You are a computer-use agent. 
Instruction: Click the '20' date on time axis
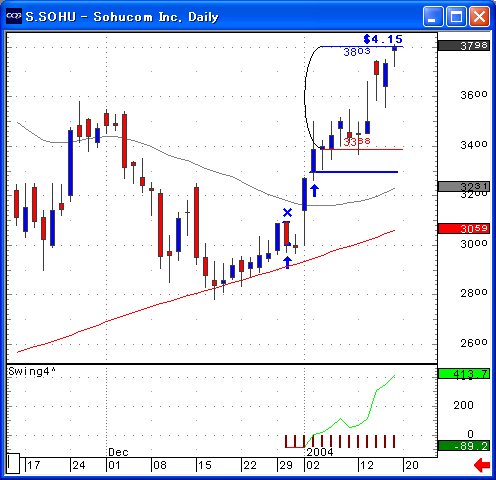412,465
